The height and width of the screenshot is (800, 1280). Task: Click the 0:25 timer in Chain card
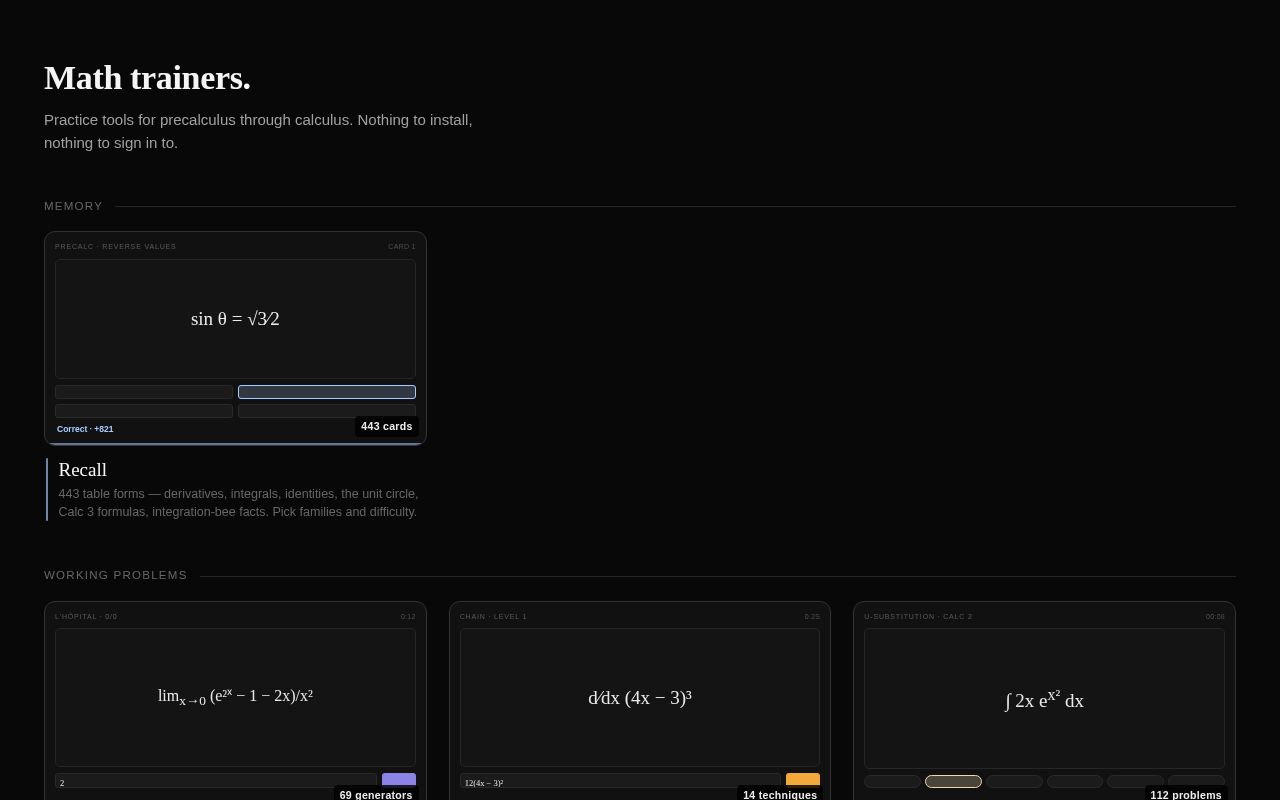(812, 616)
